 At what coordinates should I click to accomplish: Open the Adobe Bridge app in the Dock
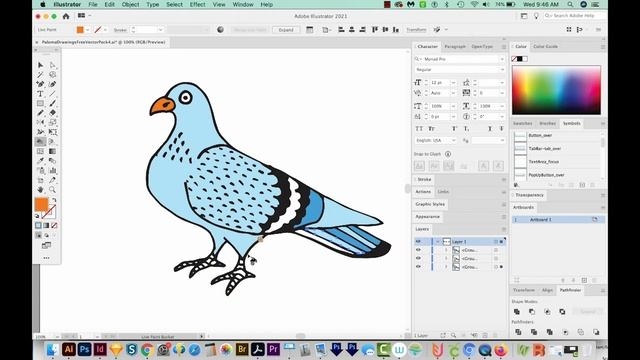point(242,349)
